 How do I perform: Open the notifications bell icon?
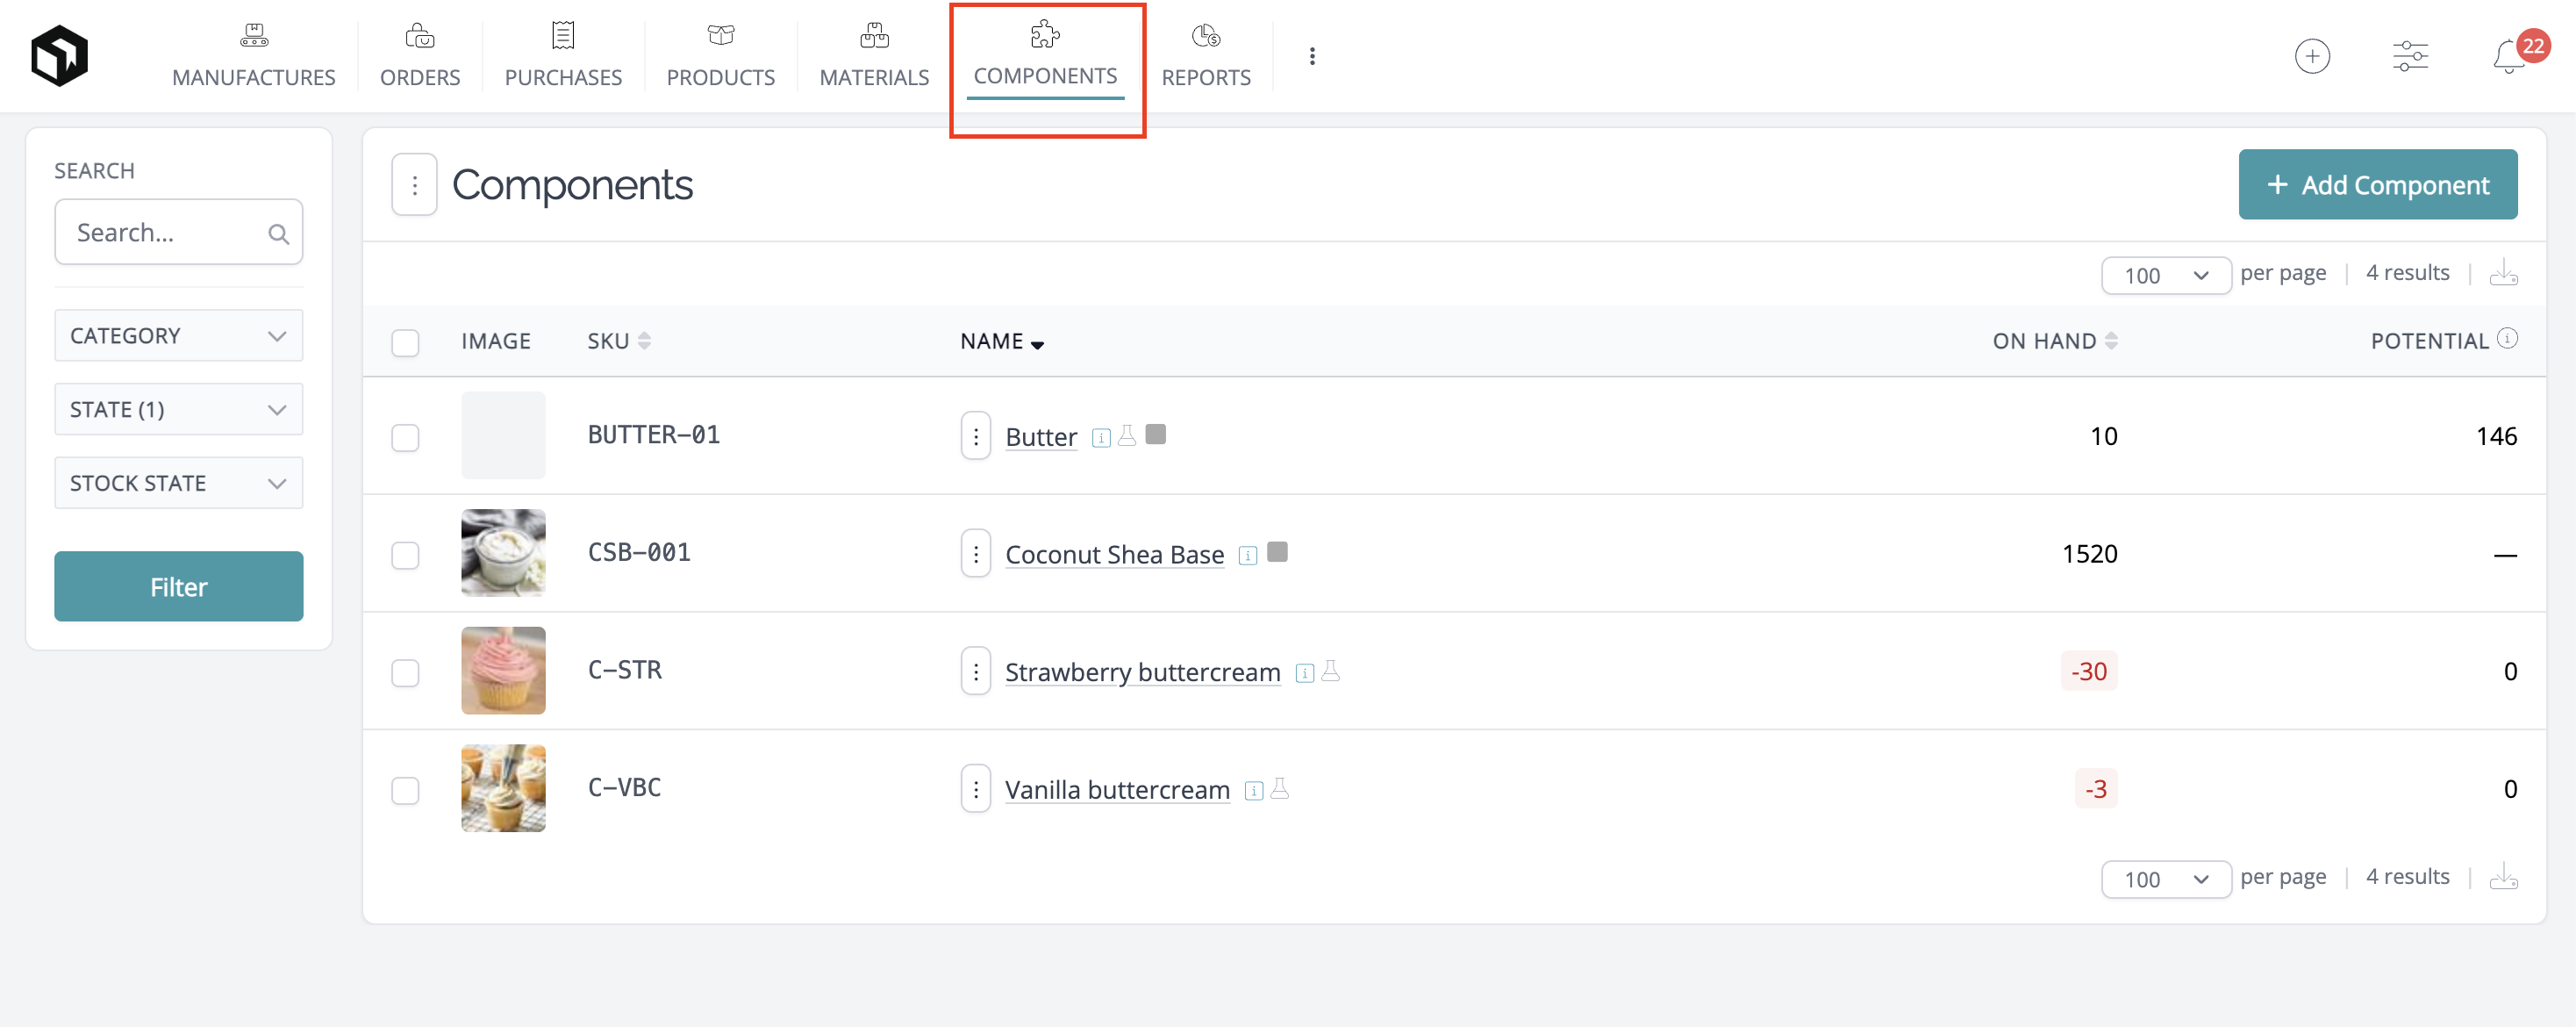coord(2508,57)
